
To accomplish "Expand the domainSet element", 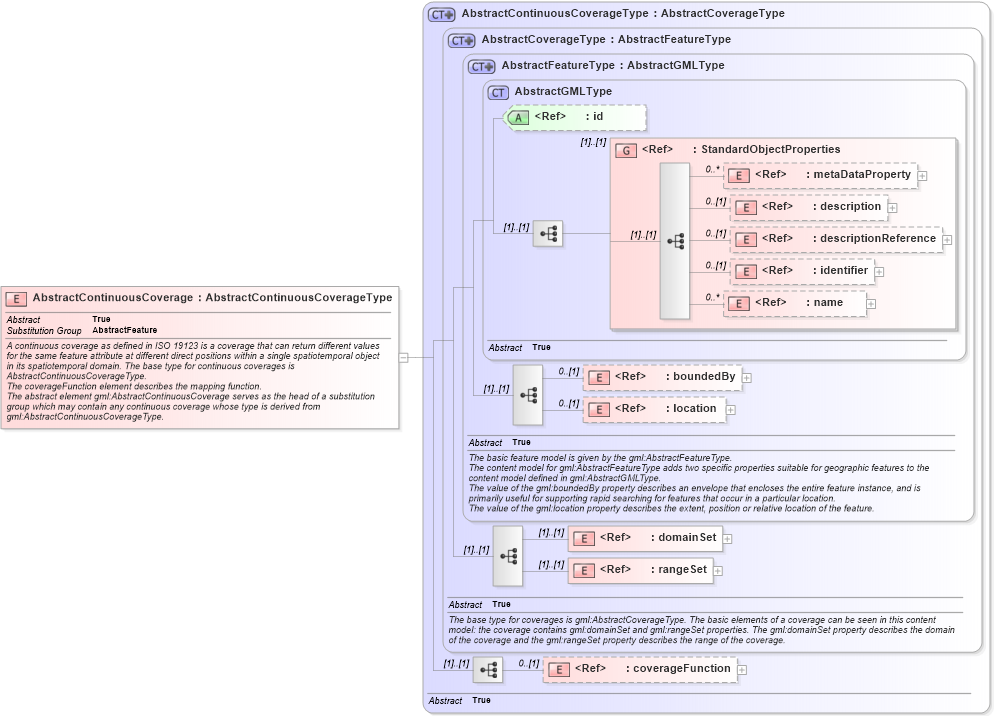I will click(728, 539).
